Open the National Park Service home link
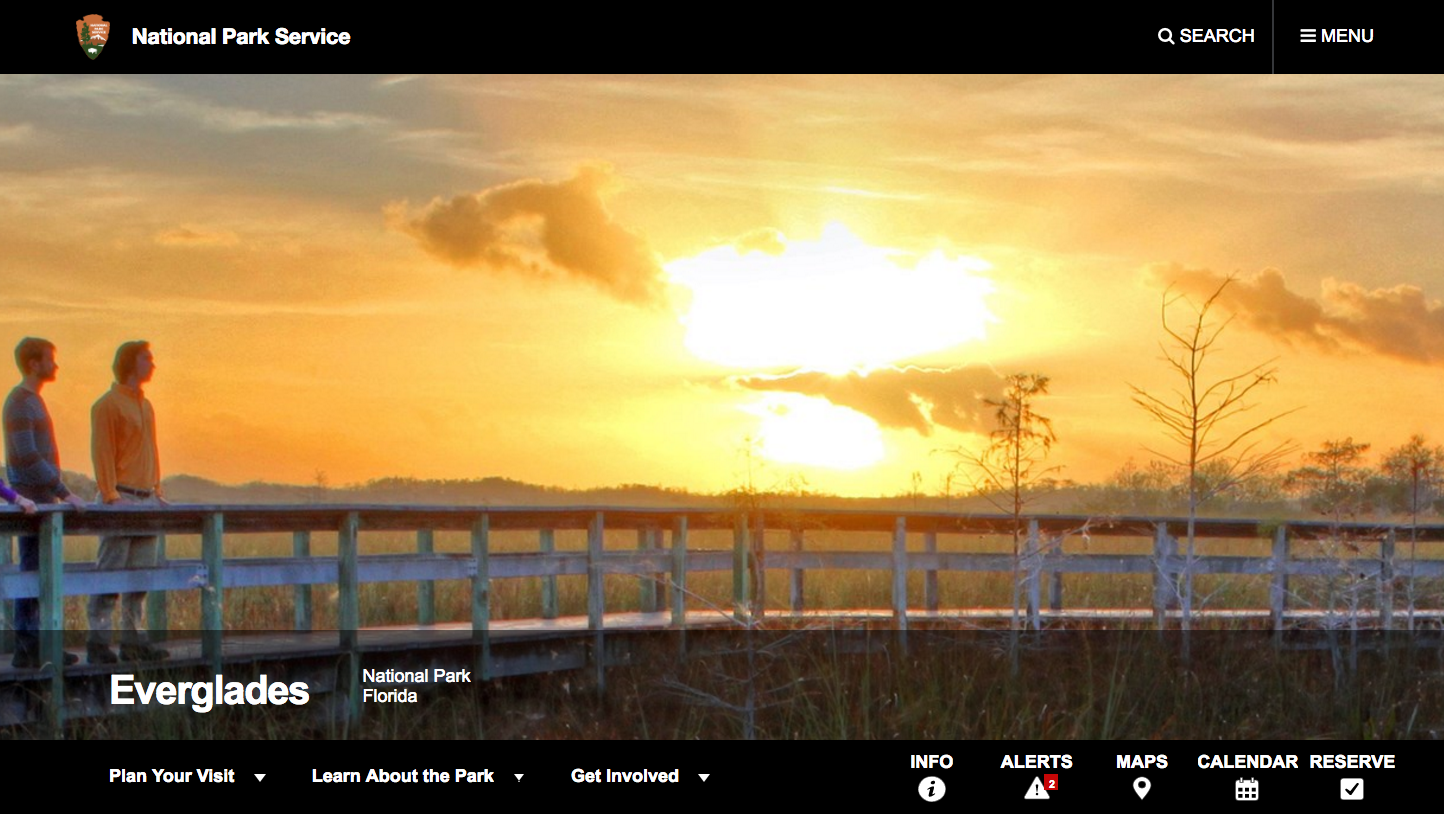 pyautogui.click(x=241, y=37)
